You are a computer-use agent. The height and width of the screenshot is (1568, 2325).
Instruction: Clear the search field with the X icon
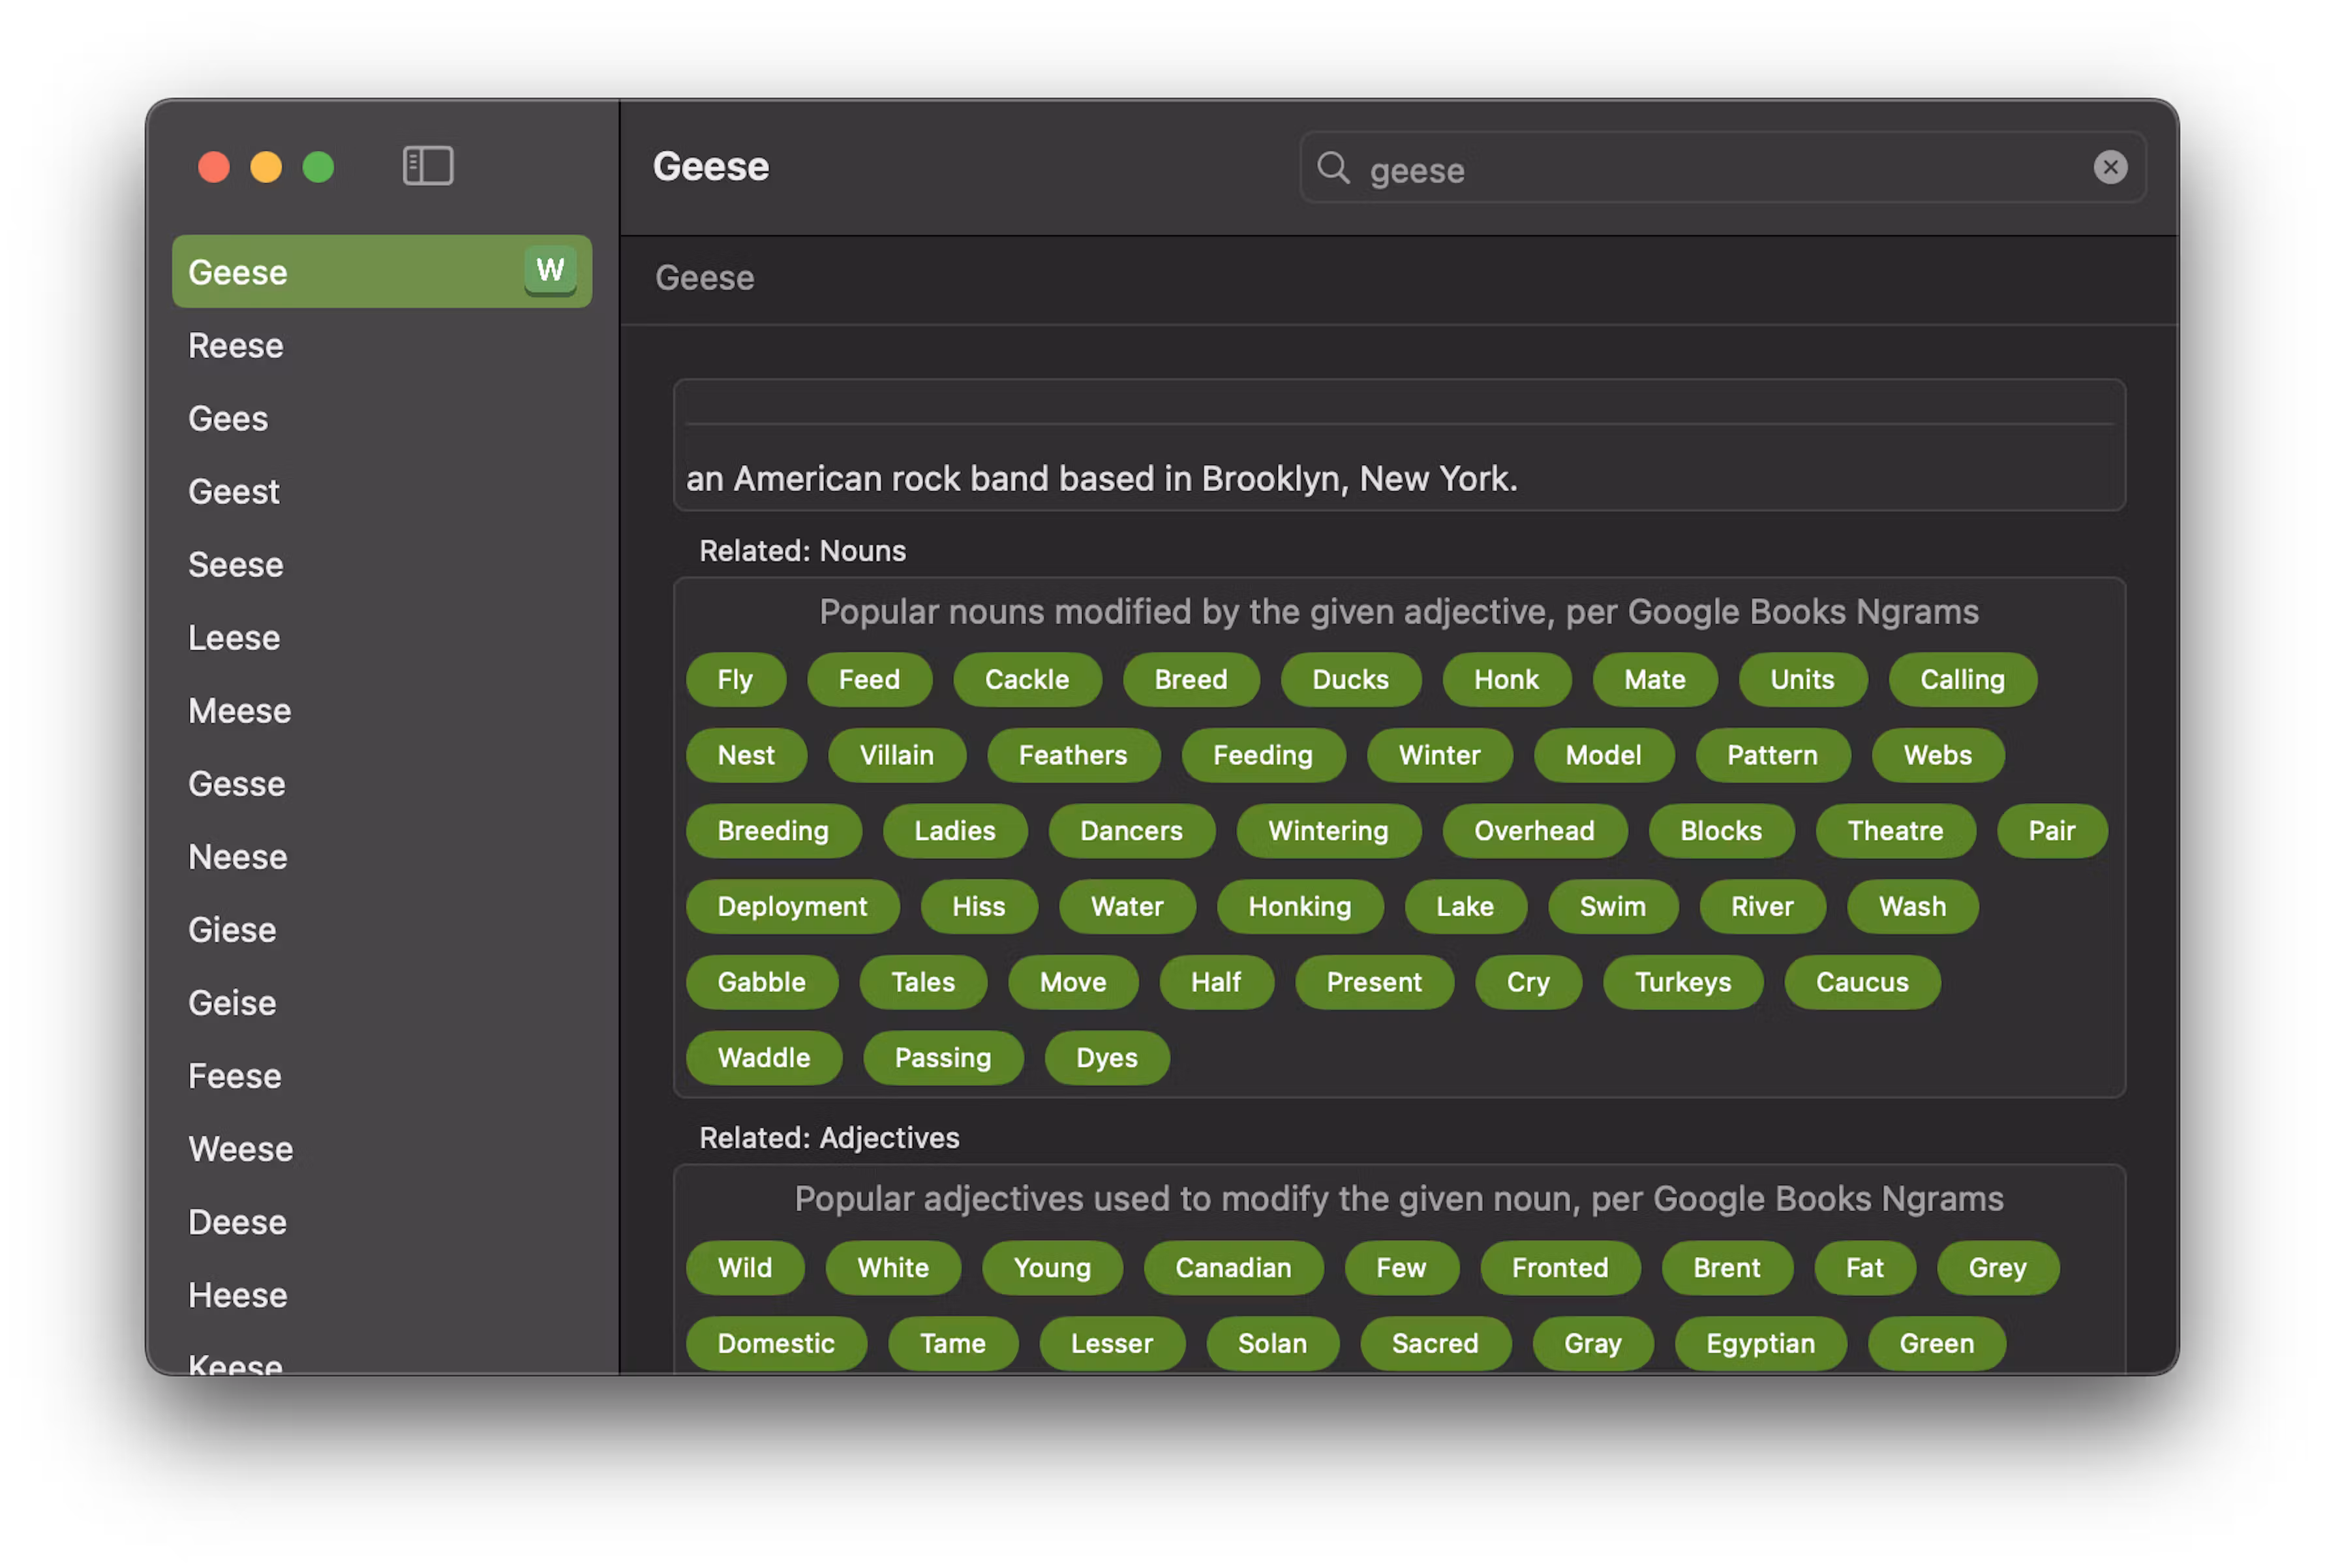[x=2110, y=167]
